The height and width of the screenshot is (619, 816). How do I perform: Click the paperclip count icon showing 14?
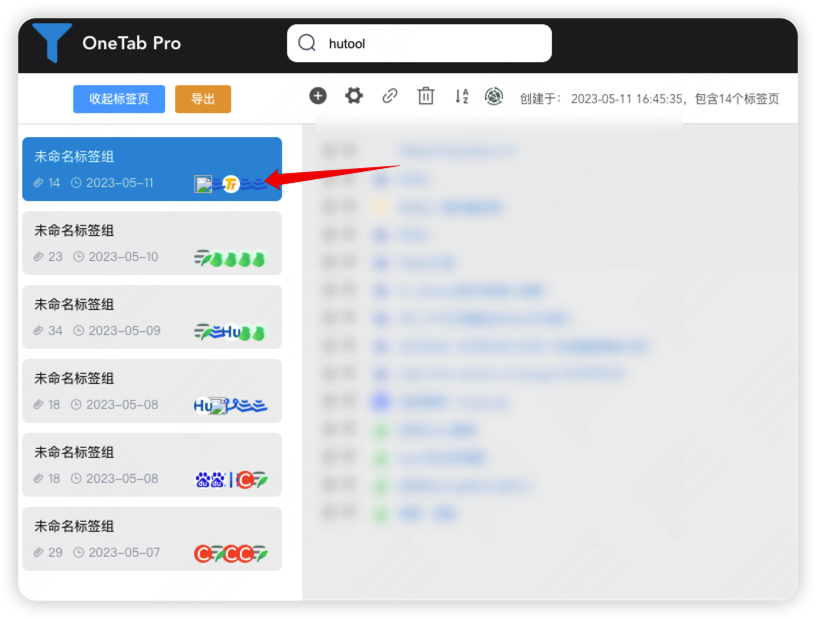[x=38, y=184]
